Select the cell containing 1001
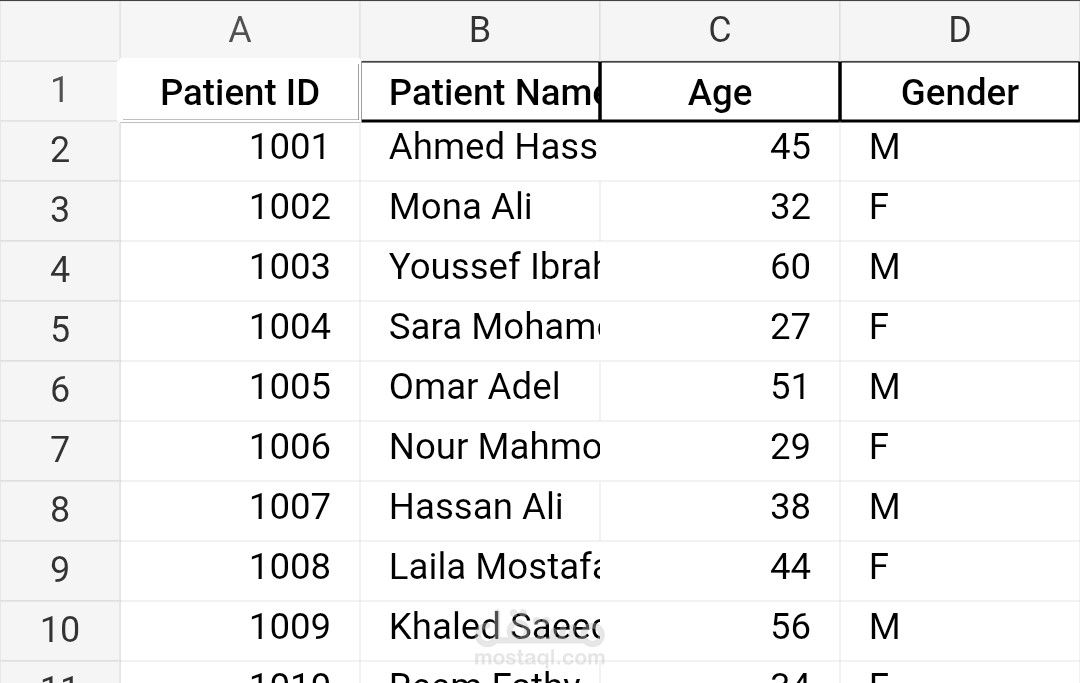Viewport: 1080px width, 683px height. click(239, 147)
